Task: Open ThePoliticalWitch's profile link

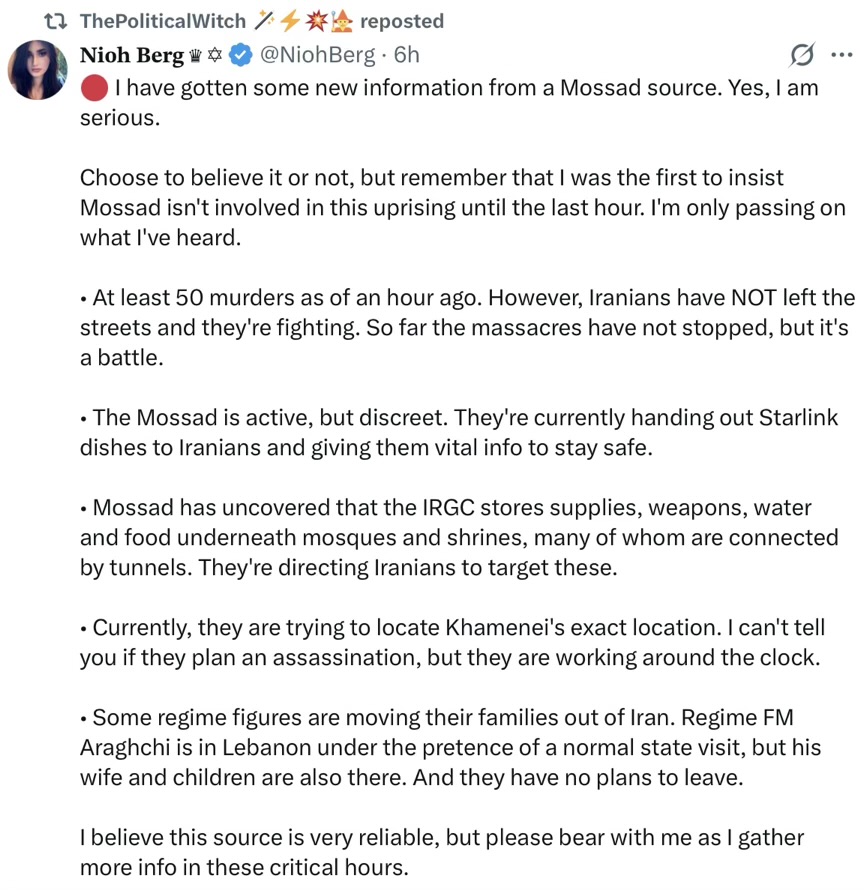Action: click(x=162, y=21)
